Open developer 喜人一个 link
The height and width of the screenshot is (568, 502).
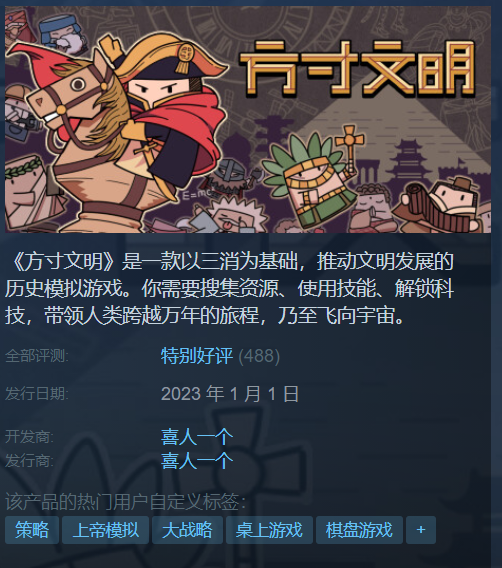[197, 437]
